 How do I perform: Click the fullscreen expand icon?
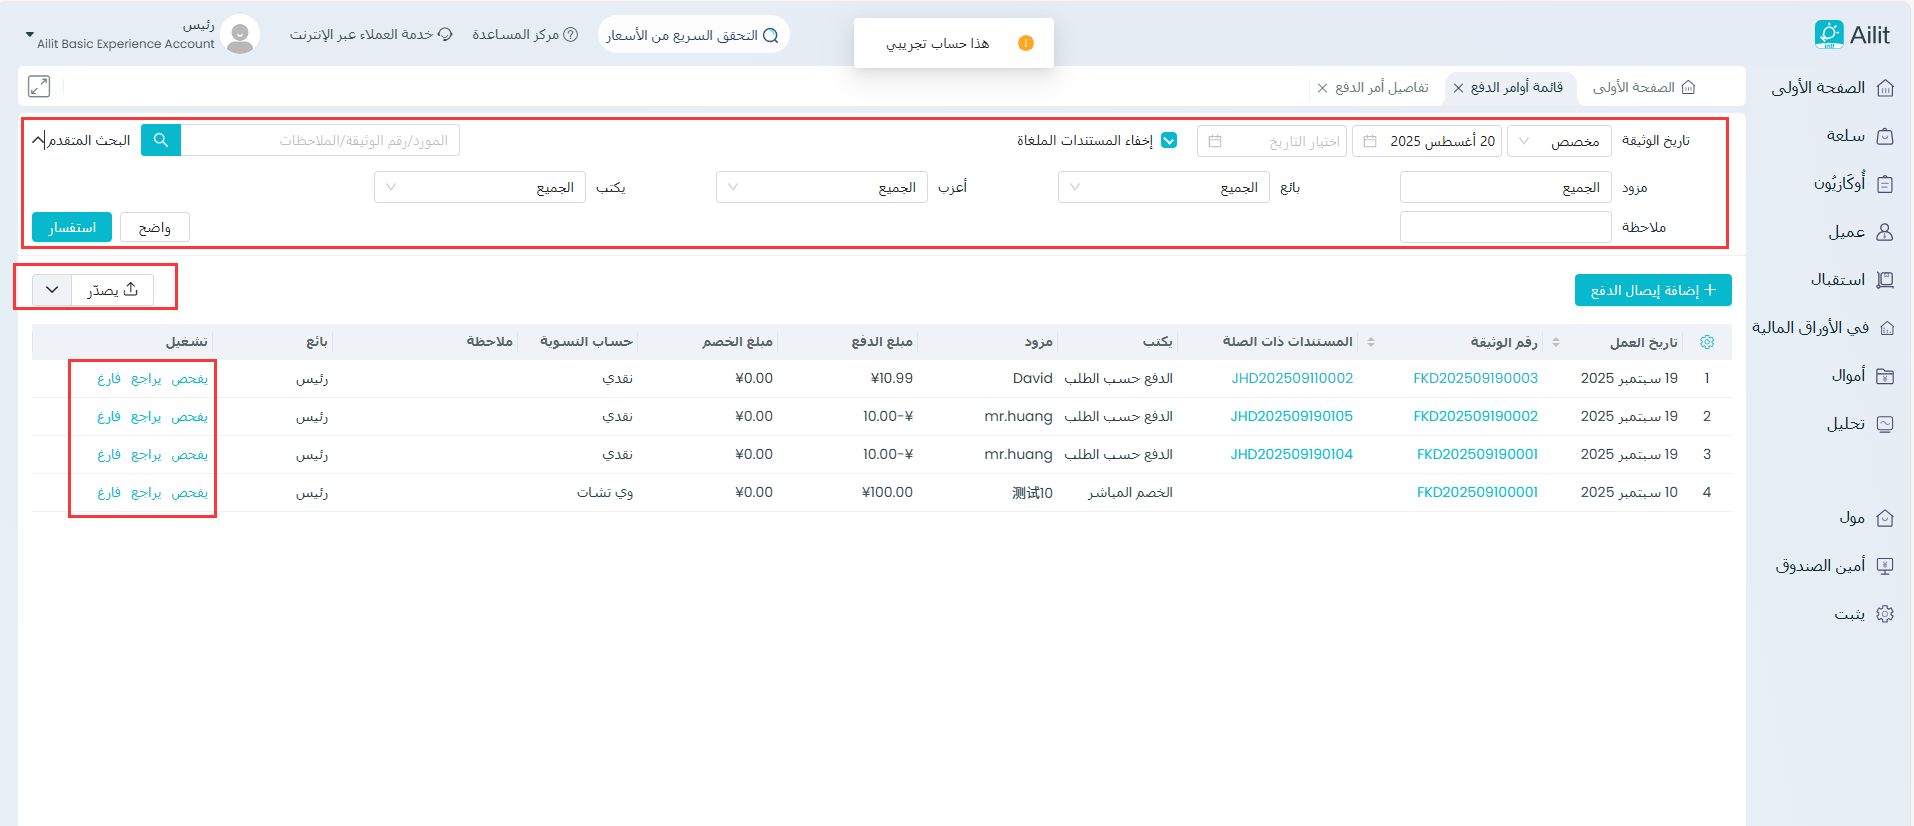(39, 87)
